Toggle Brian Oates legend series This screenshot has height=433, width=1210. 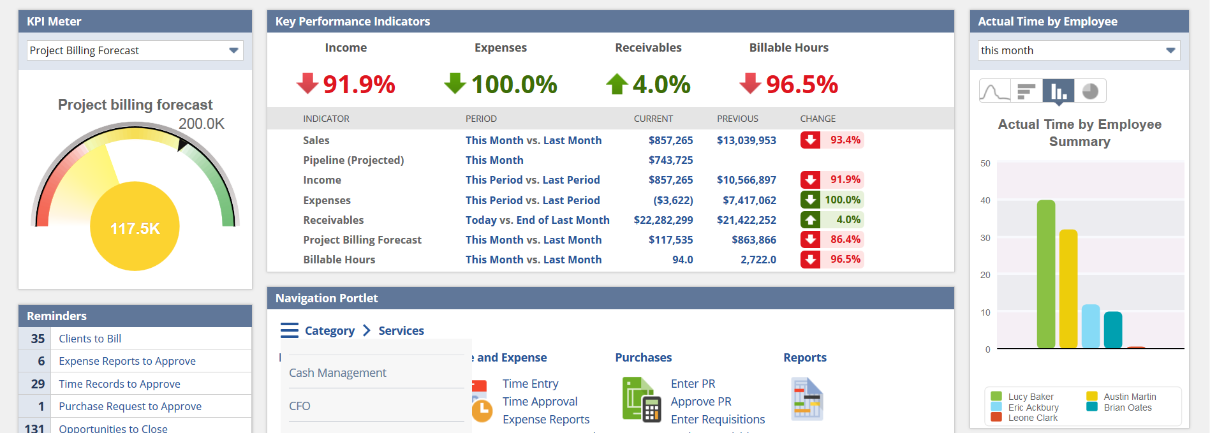coord(1121,407)
